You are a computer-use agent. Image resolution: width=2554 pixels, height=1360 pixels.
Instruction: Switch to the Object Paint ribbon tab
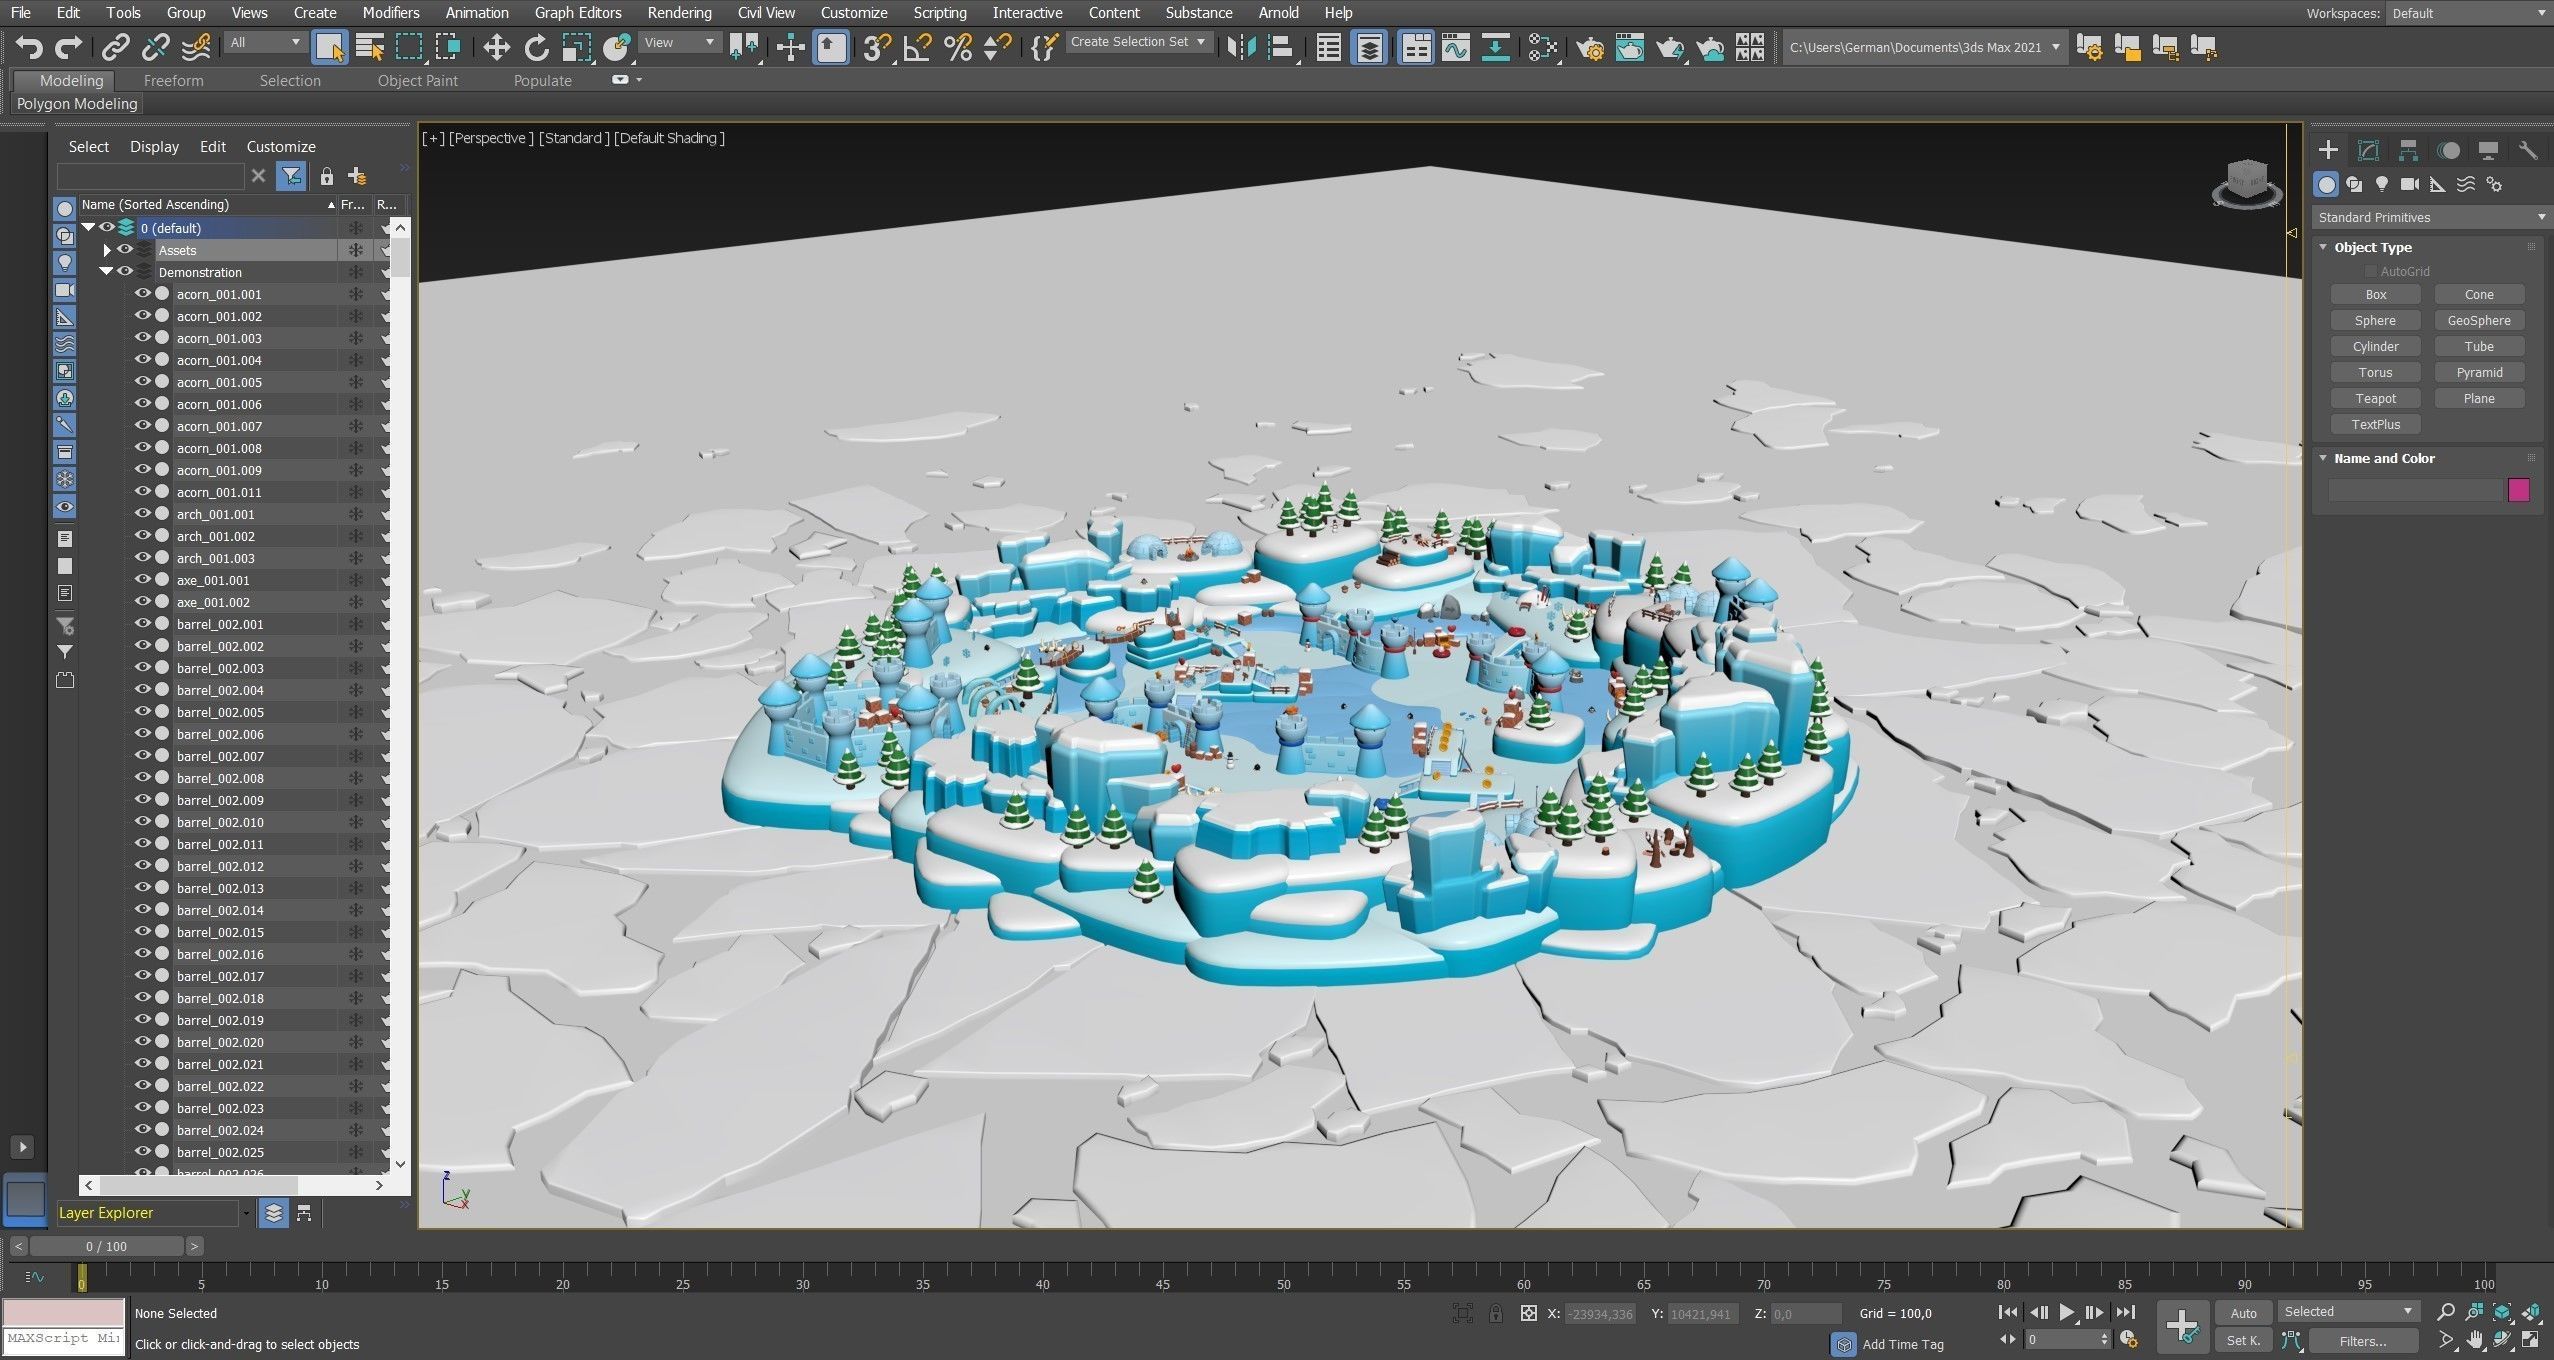[417, 81]
